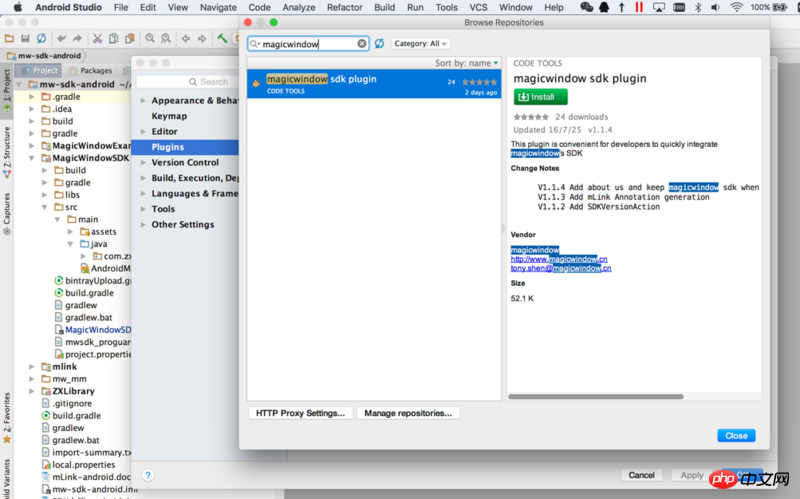Click the Wi-Fi status icon
This screenshot has width=800, height=499.
[736, 7]
